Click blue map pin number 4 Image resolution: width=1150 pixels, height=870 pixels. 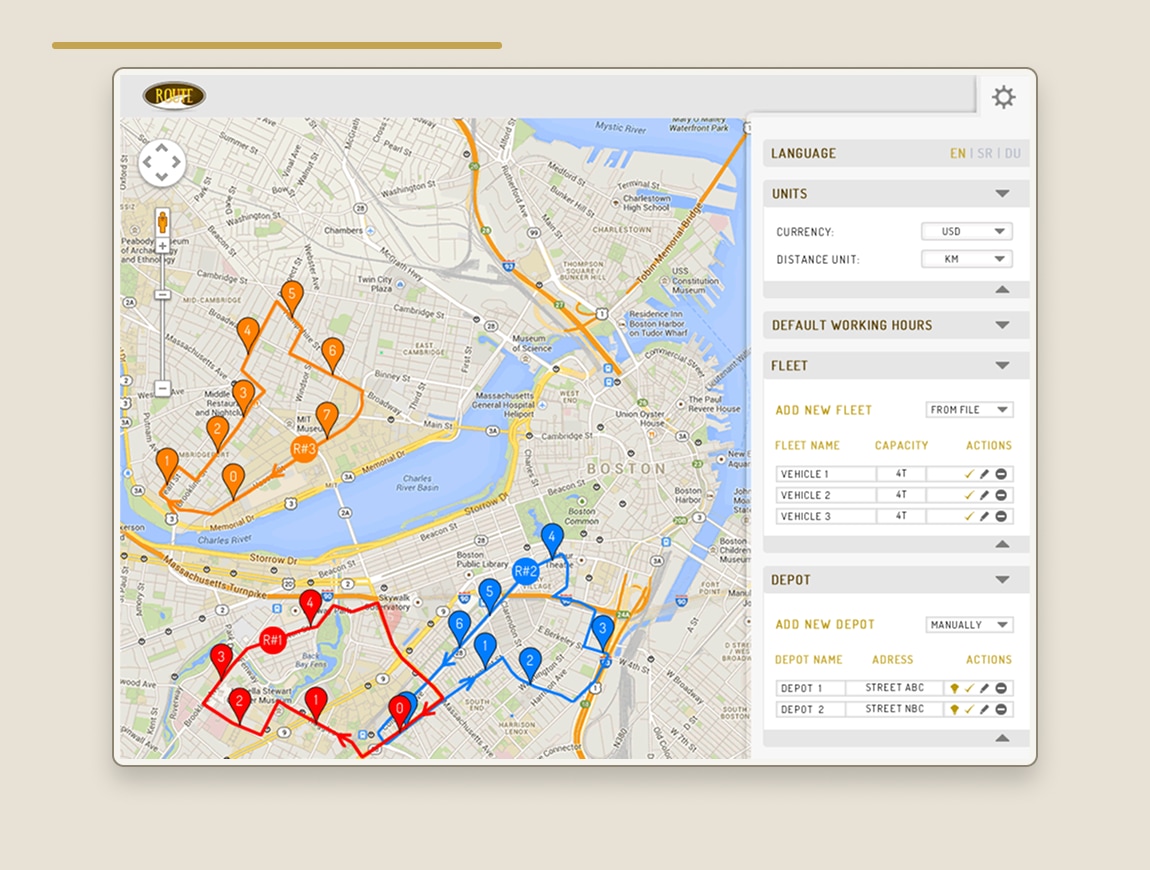552,541
